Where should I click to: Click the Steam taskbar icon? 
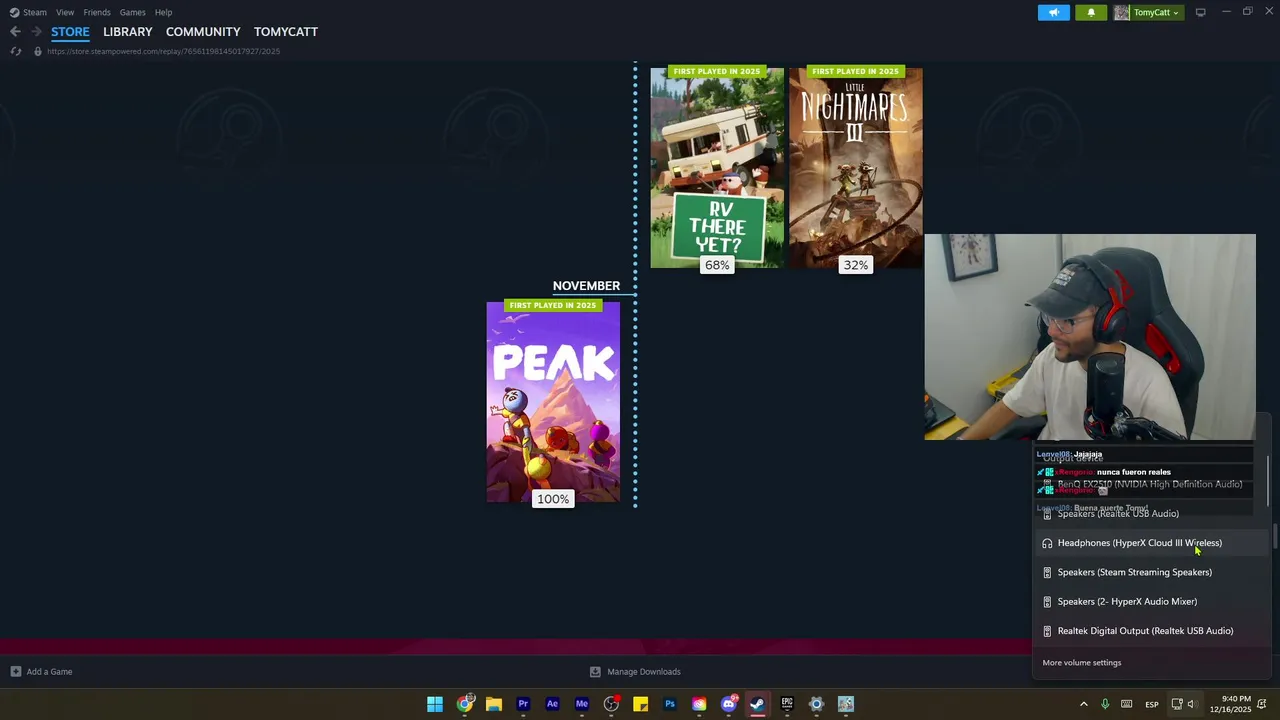pos(757,704)
